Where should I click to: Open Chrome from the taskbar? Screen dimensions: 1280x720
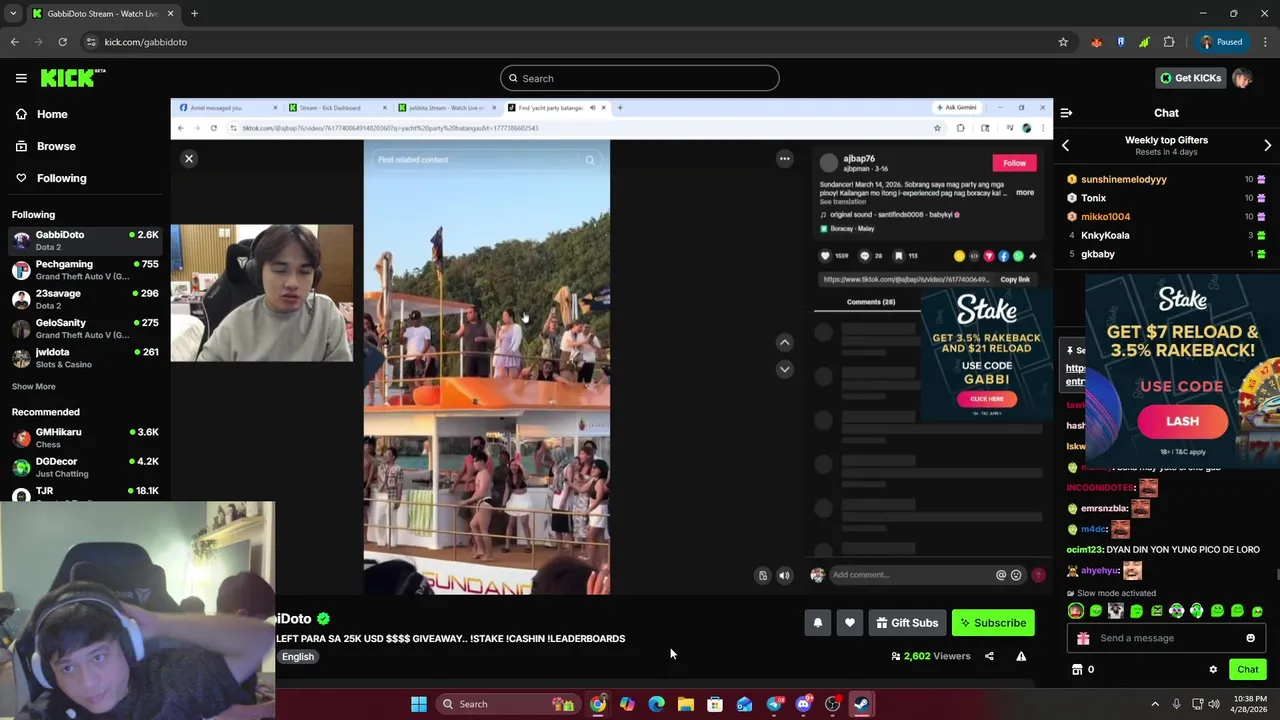pyautogui.click(x=597, y=704)
